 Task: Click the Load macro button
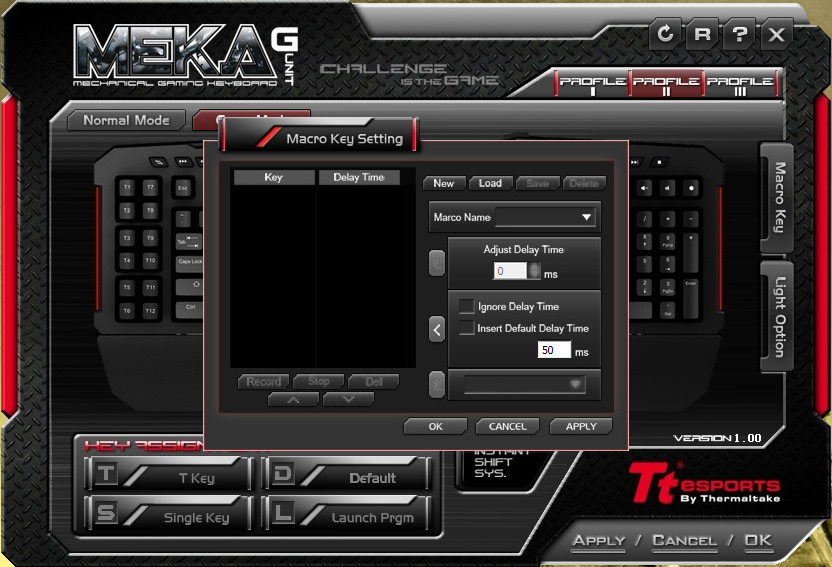coord(490,184)
